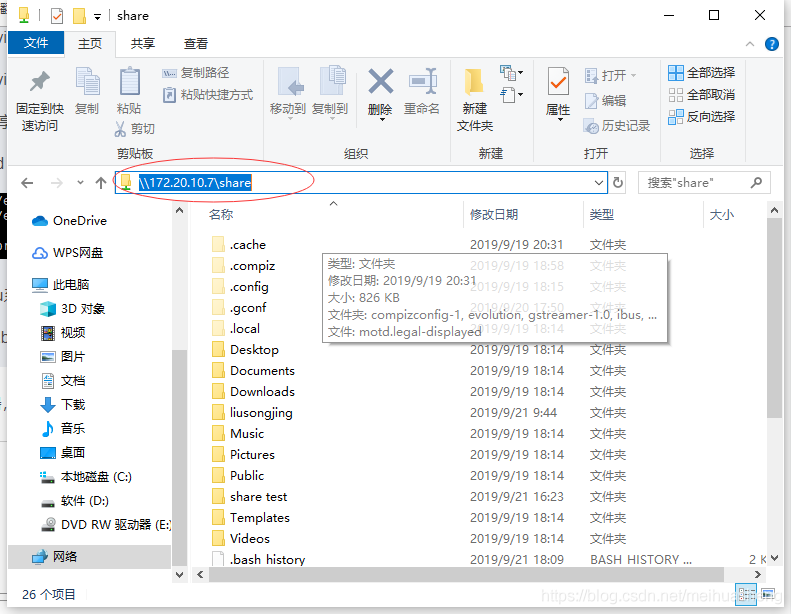Click the Properties quick access toolbar icon

tap(57, 16)
